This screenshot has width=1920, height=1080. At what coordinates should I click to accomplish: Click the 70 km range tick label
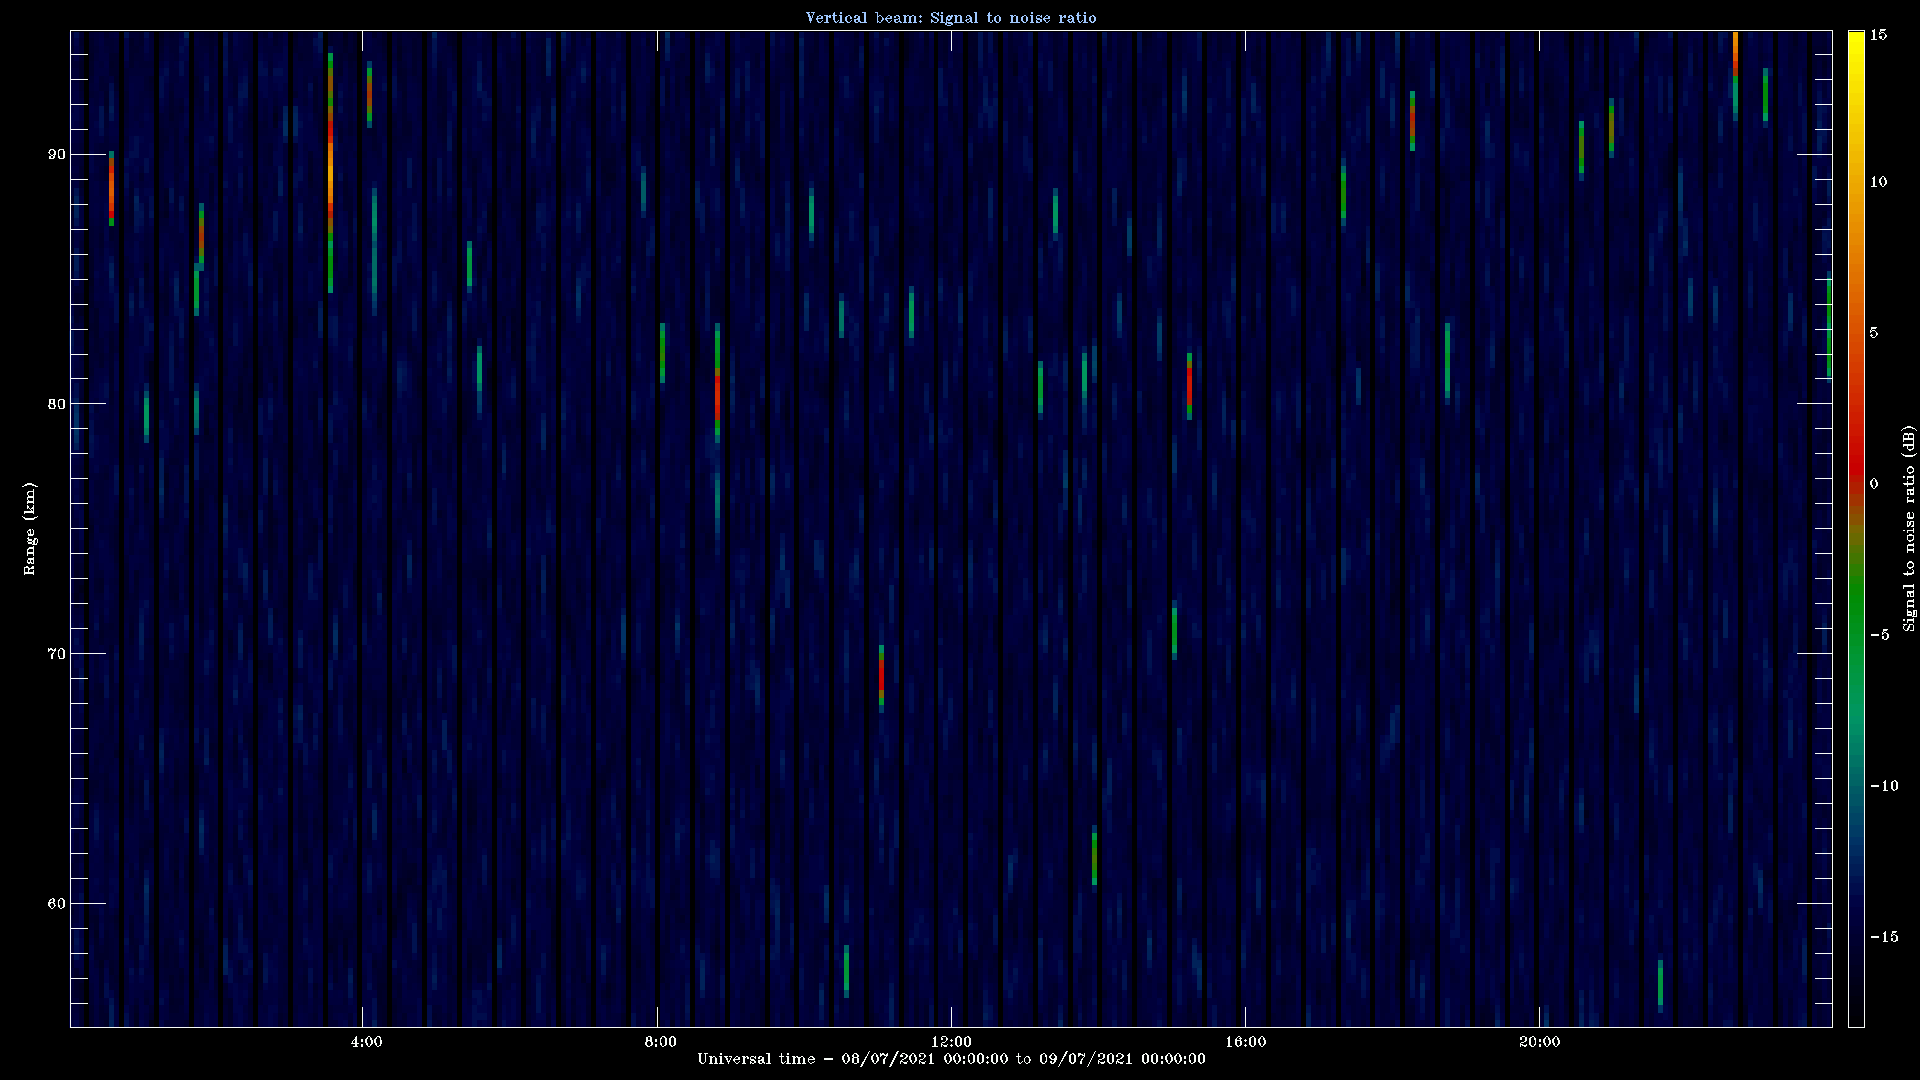point(55,654)
